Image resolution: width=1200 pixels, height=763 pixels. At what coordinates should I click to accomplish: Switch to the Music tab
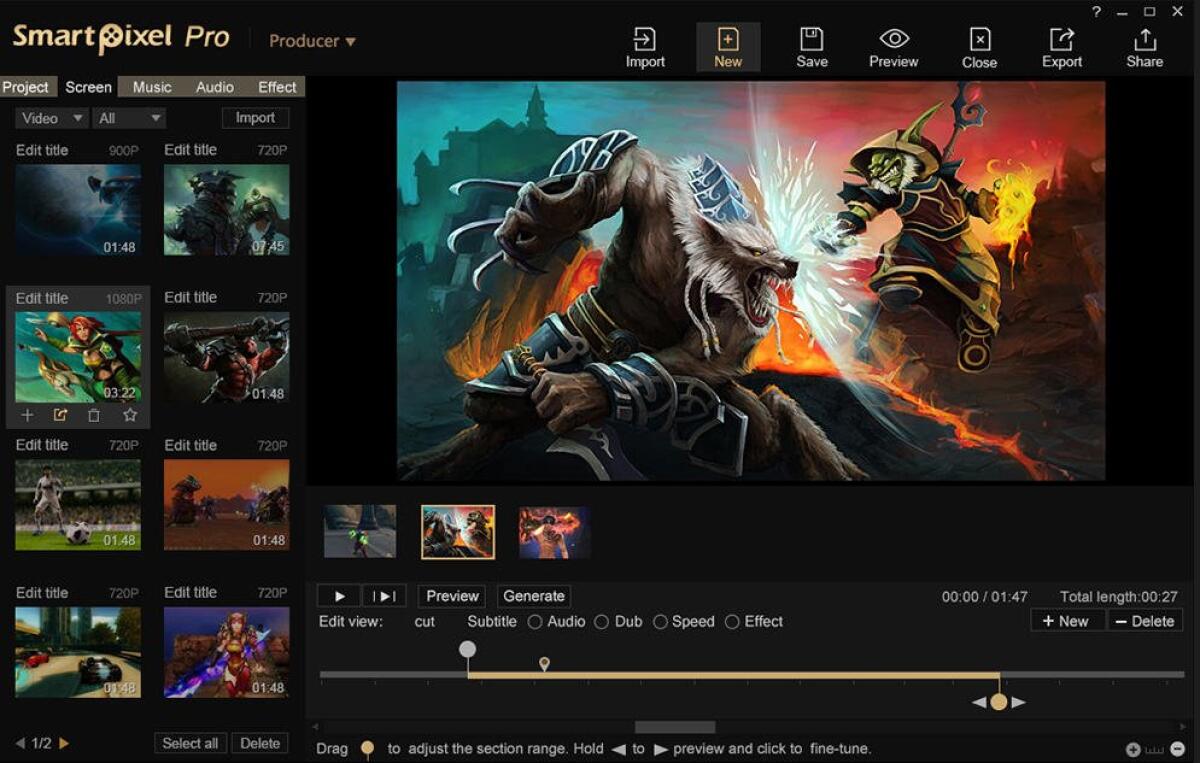tap(151, 87)
